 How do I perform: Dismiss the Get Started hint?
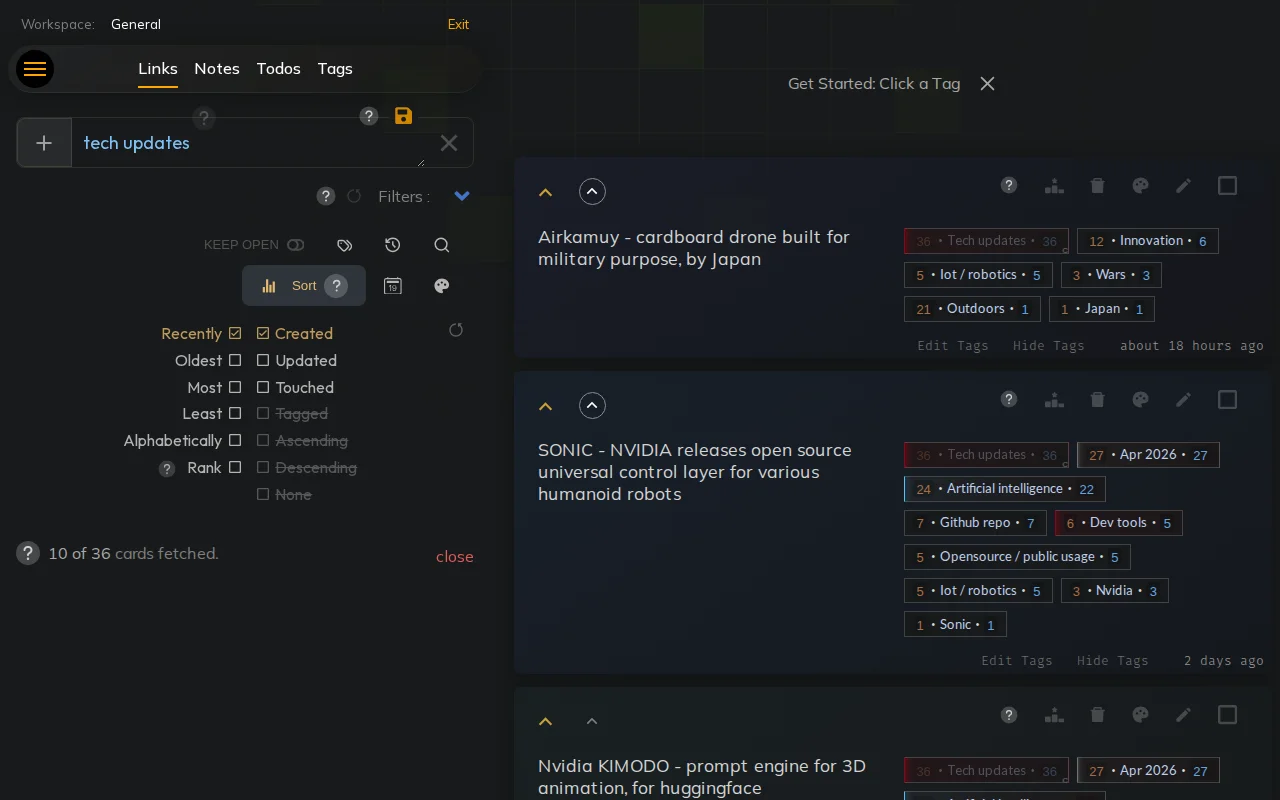(988, 84)
